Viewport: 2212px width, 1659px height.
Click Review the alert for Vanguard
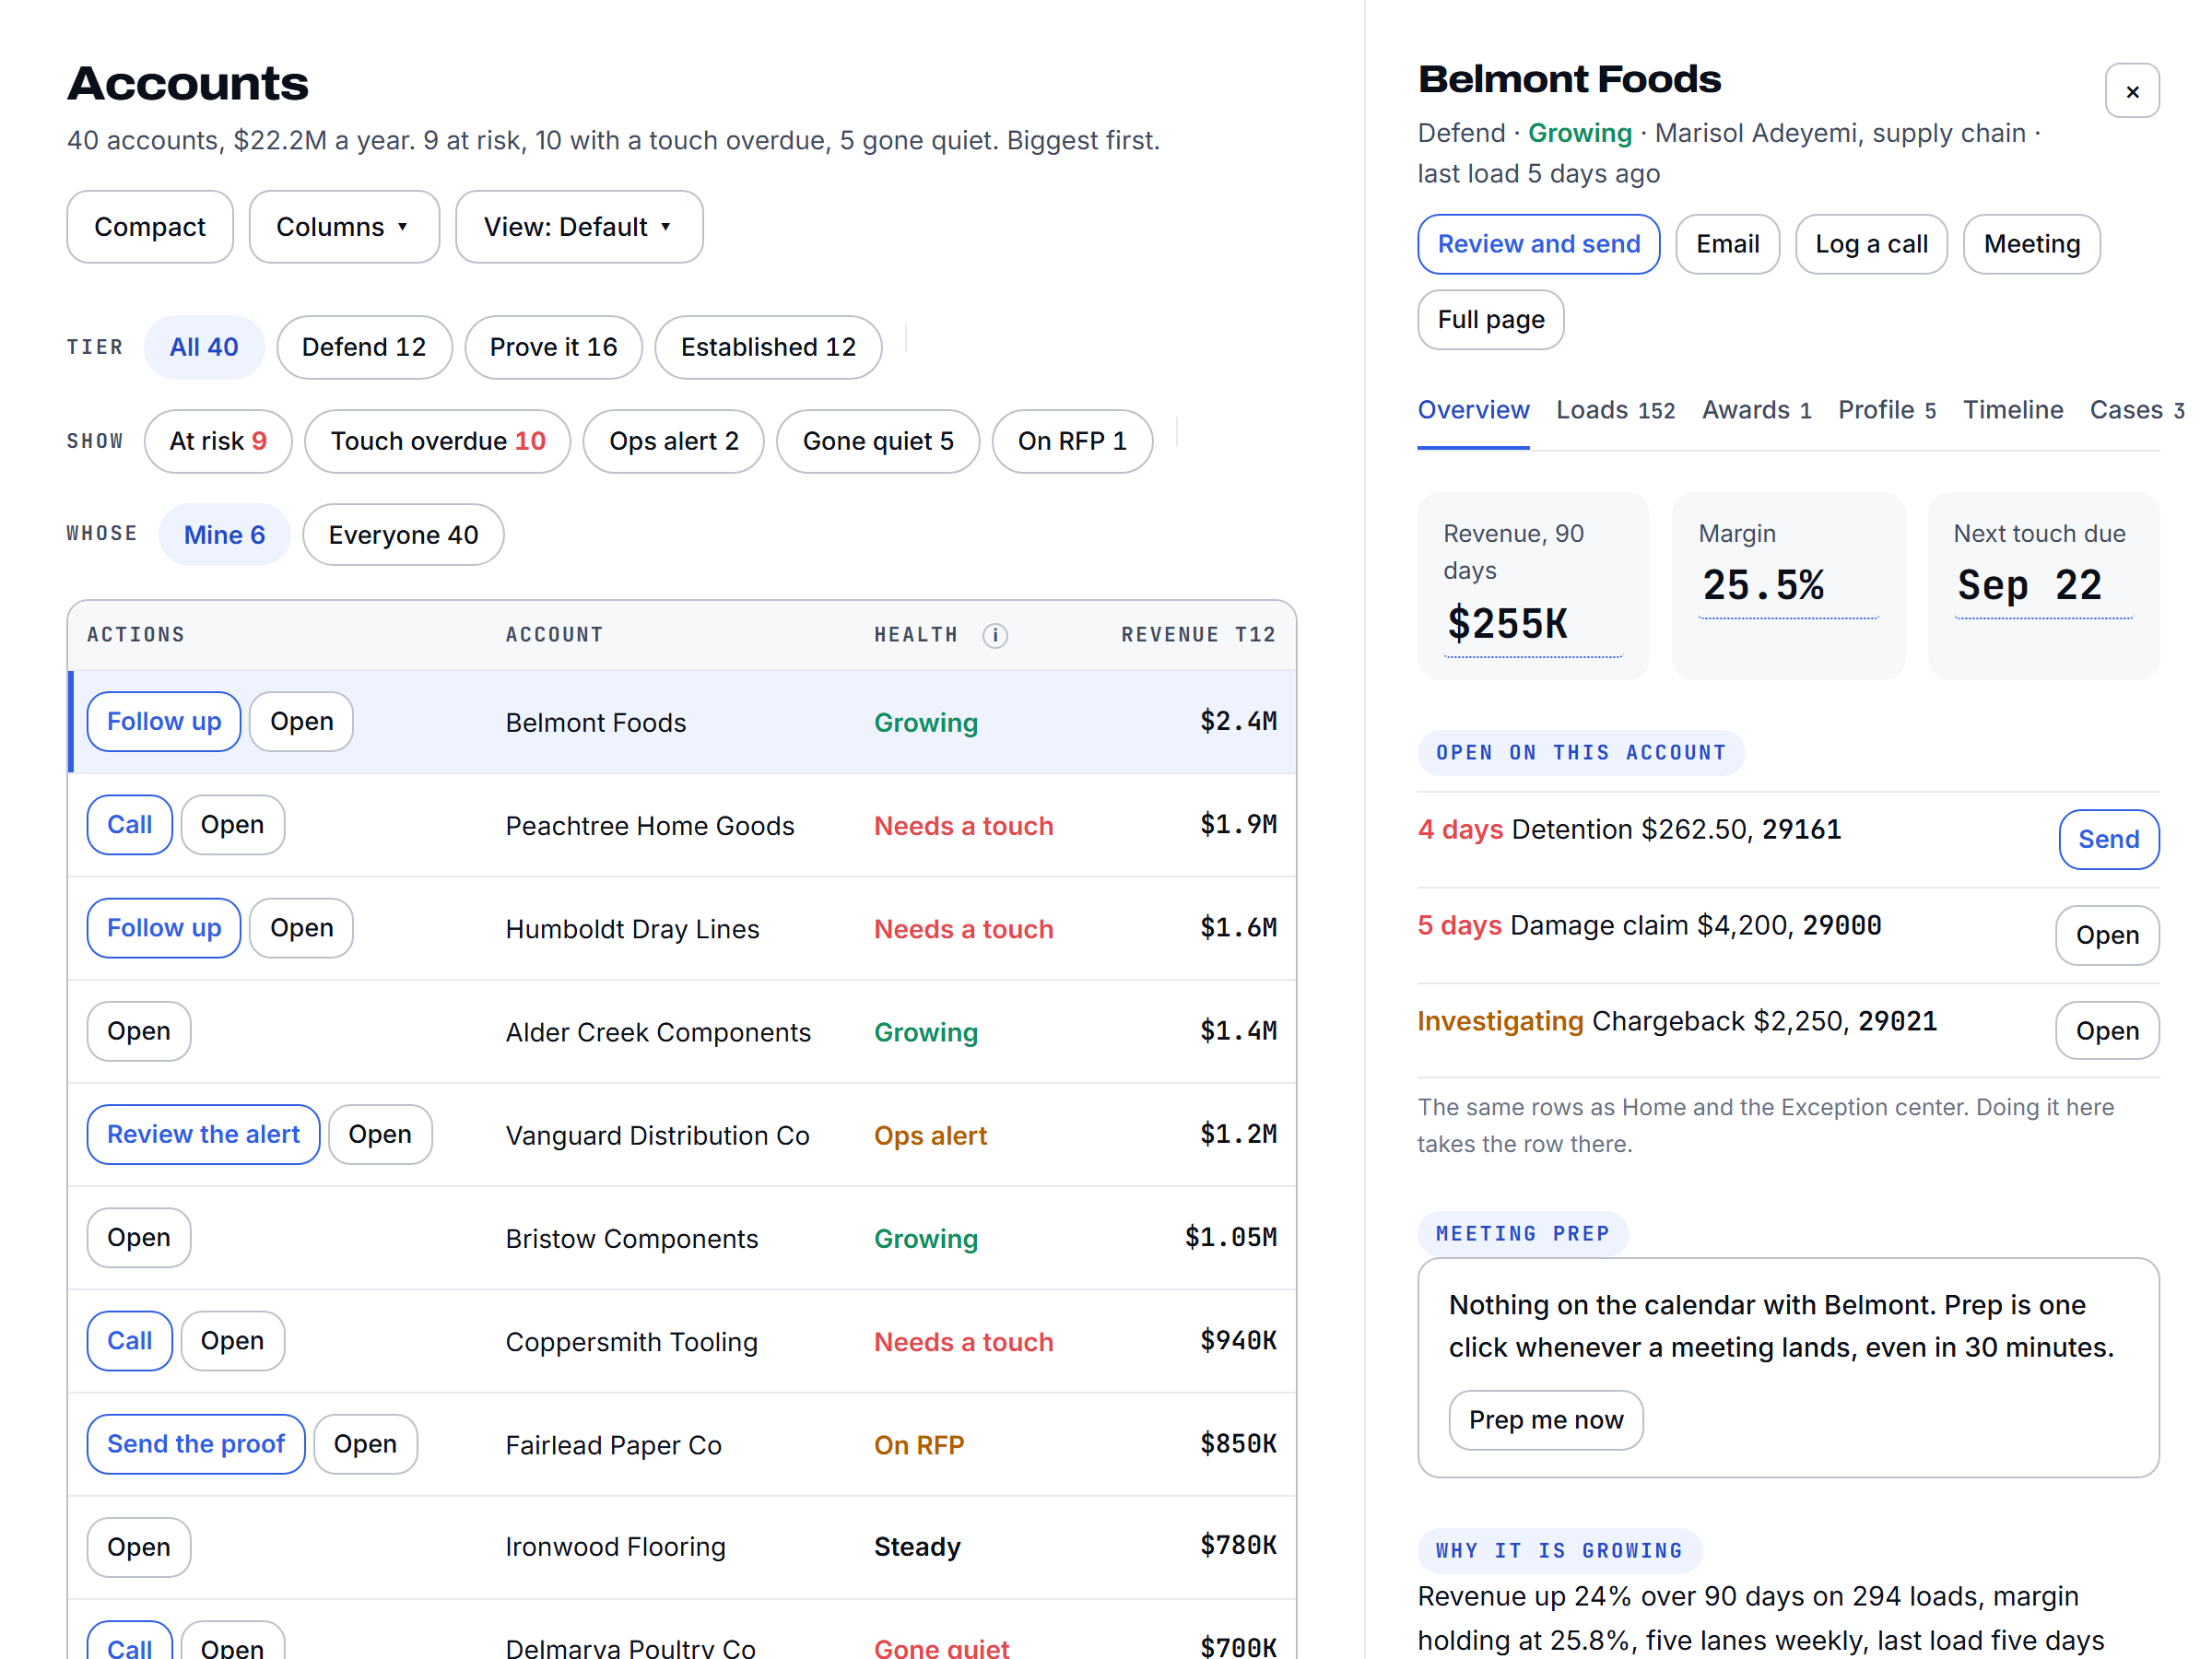(204, 1134)
